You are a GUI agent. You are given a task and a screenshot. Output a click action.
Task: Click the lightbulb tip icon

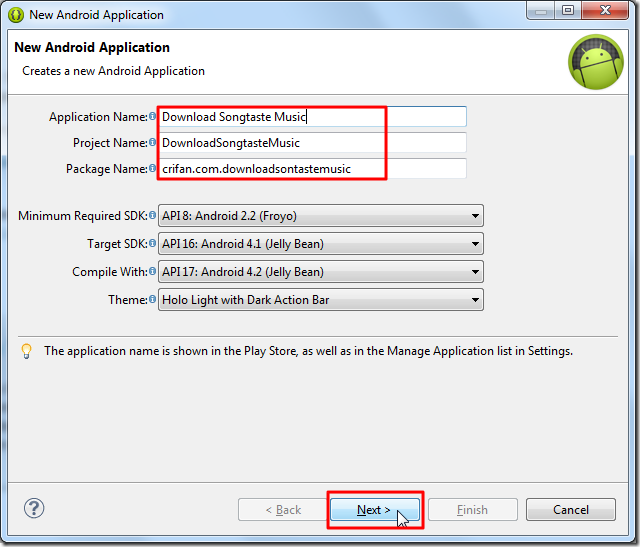pyautogui.click(x=27, y=351)
